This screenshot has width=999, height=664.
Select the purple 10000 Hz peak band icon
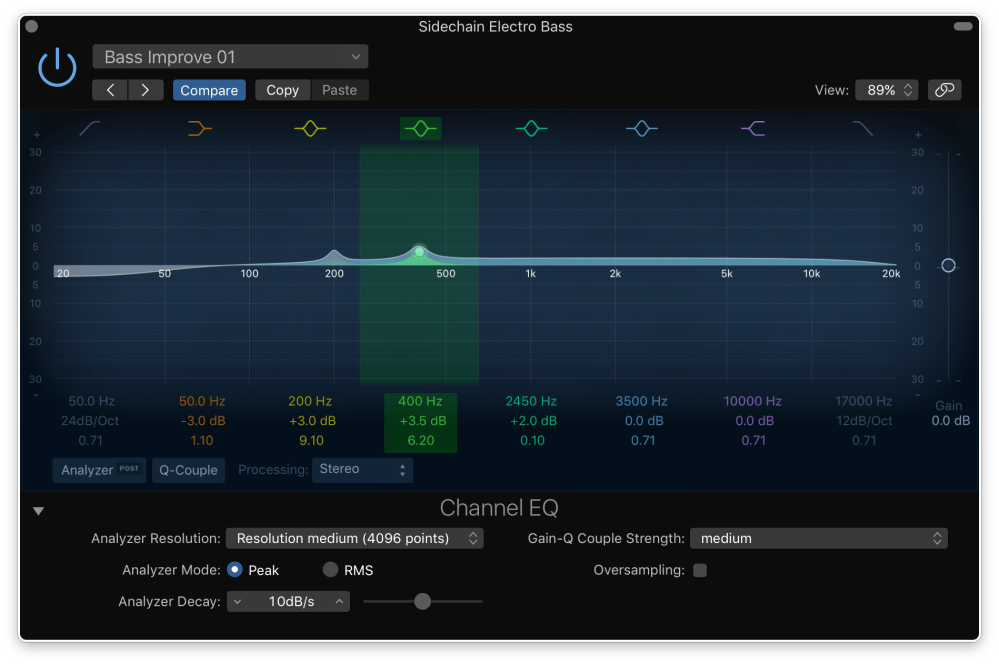[x=753, y=128]
